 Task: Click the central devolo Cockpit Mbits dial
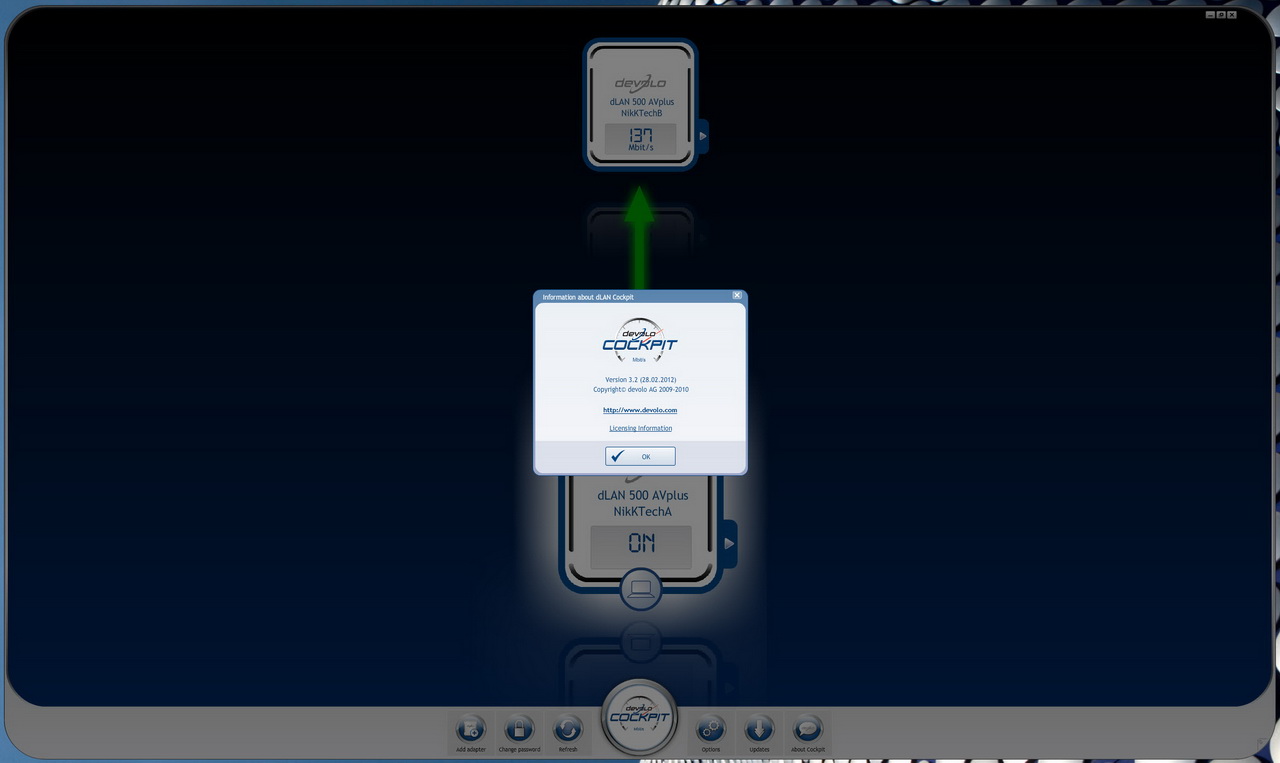click(640, 718)
